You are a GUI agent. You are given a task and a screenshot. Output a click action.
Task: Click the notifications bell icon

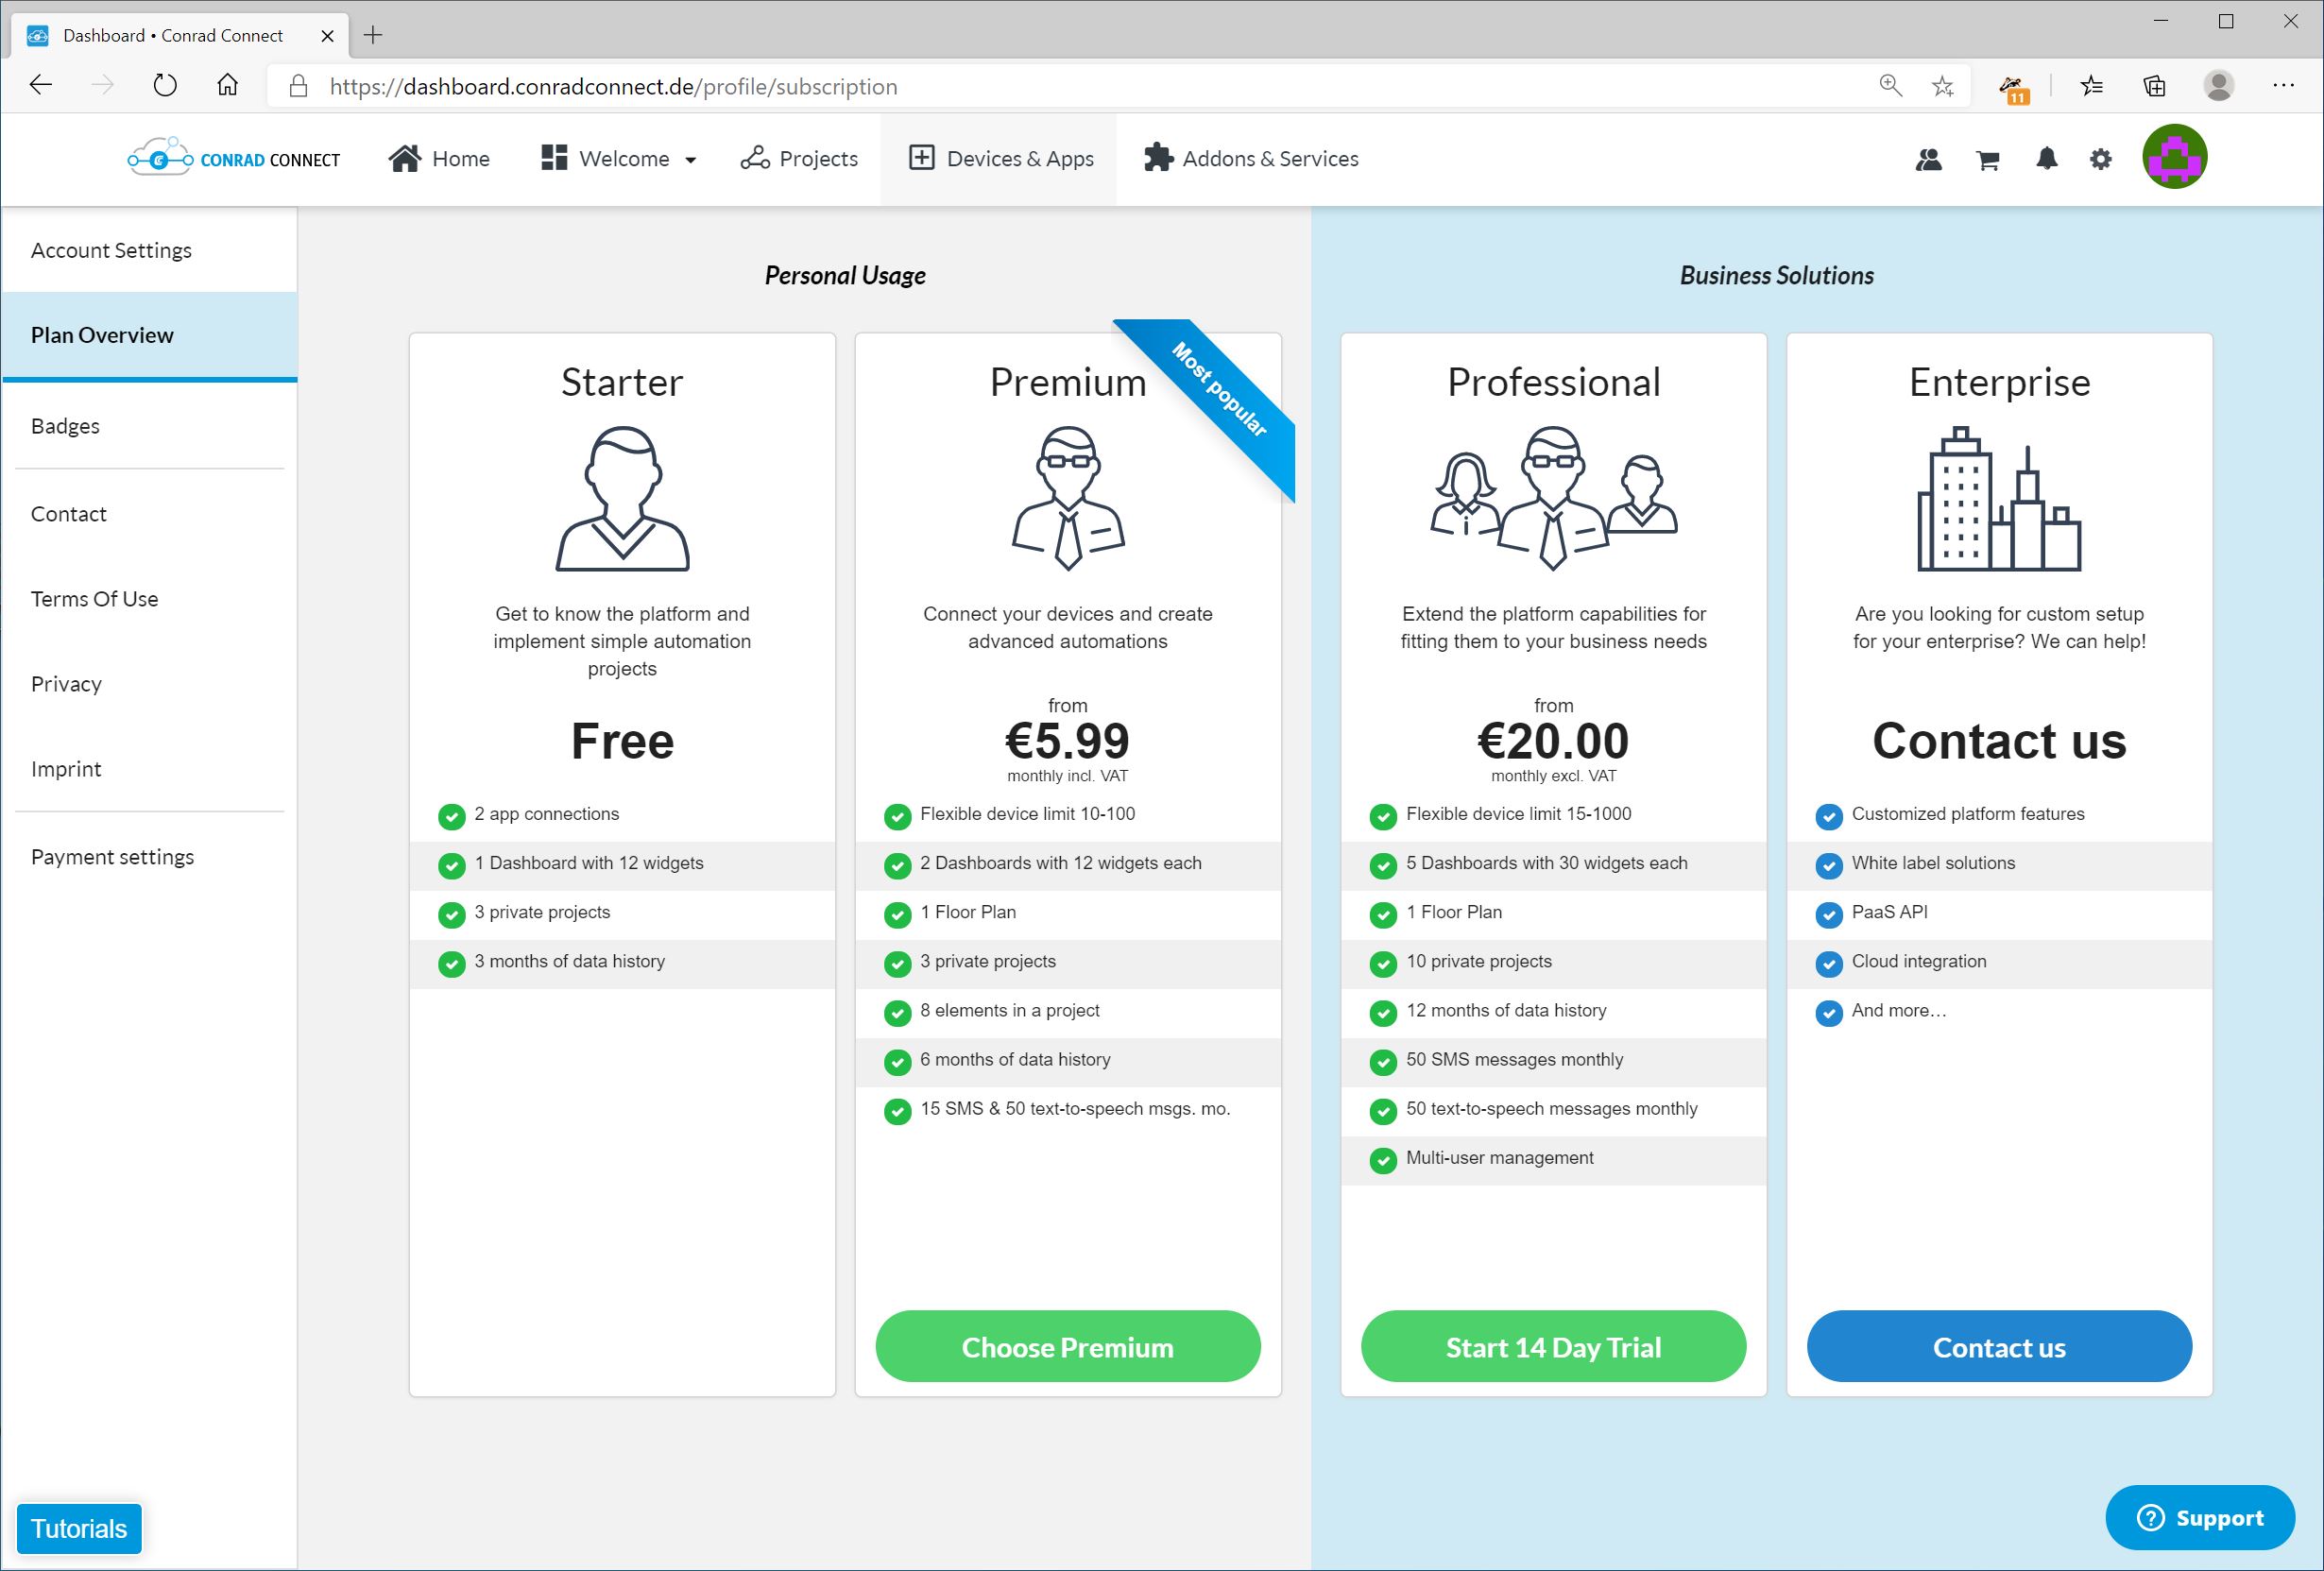pos(2046,159)
